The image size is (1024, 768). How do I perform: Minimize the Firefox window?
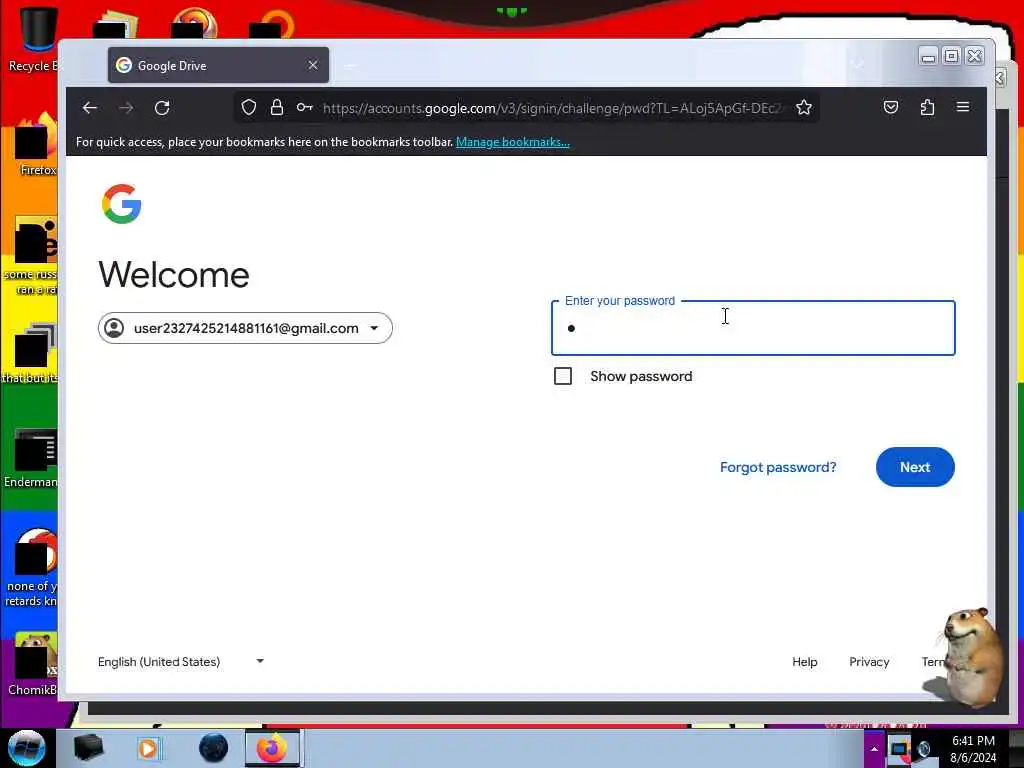pos(928,56)
